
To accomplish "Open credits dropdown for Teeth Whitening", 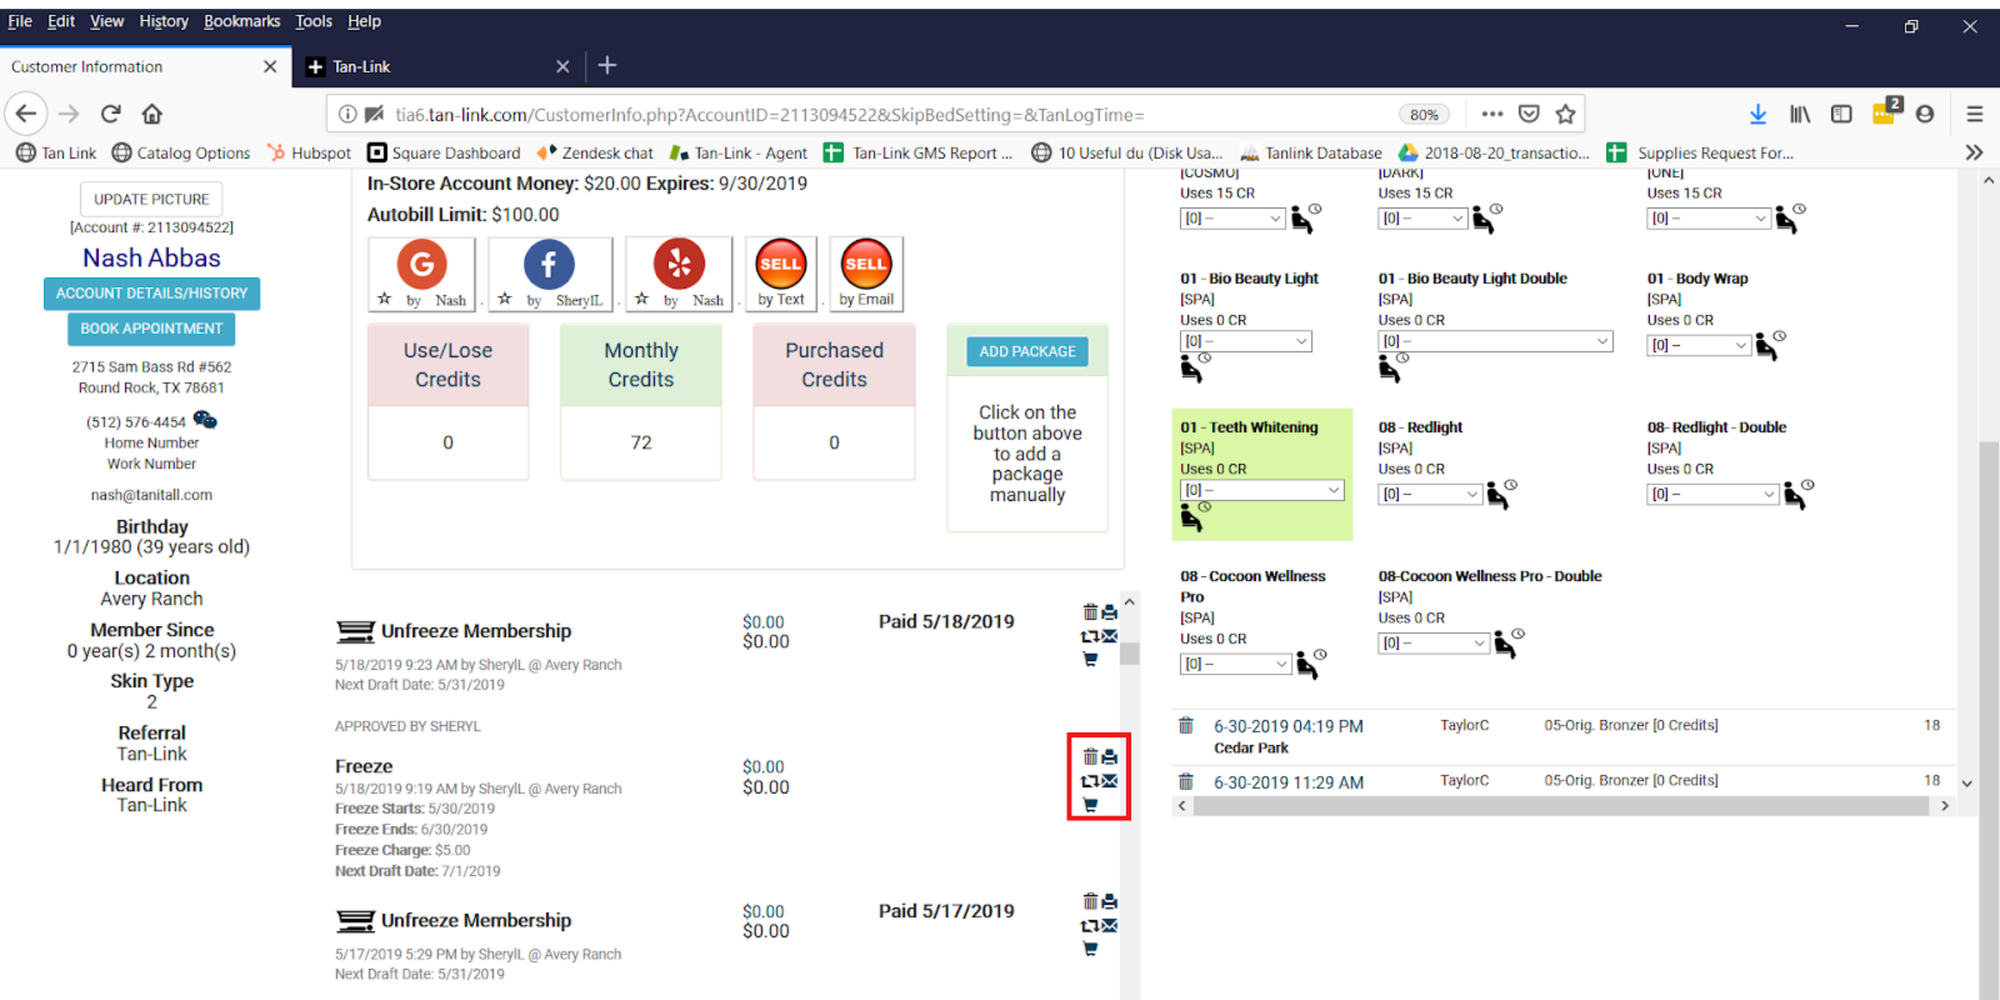I will coord(1262,489).
